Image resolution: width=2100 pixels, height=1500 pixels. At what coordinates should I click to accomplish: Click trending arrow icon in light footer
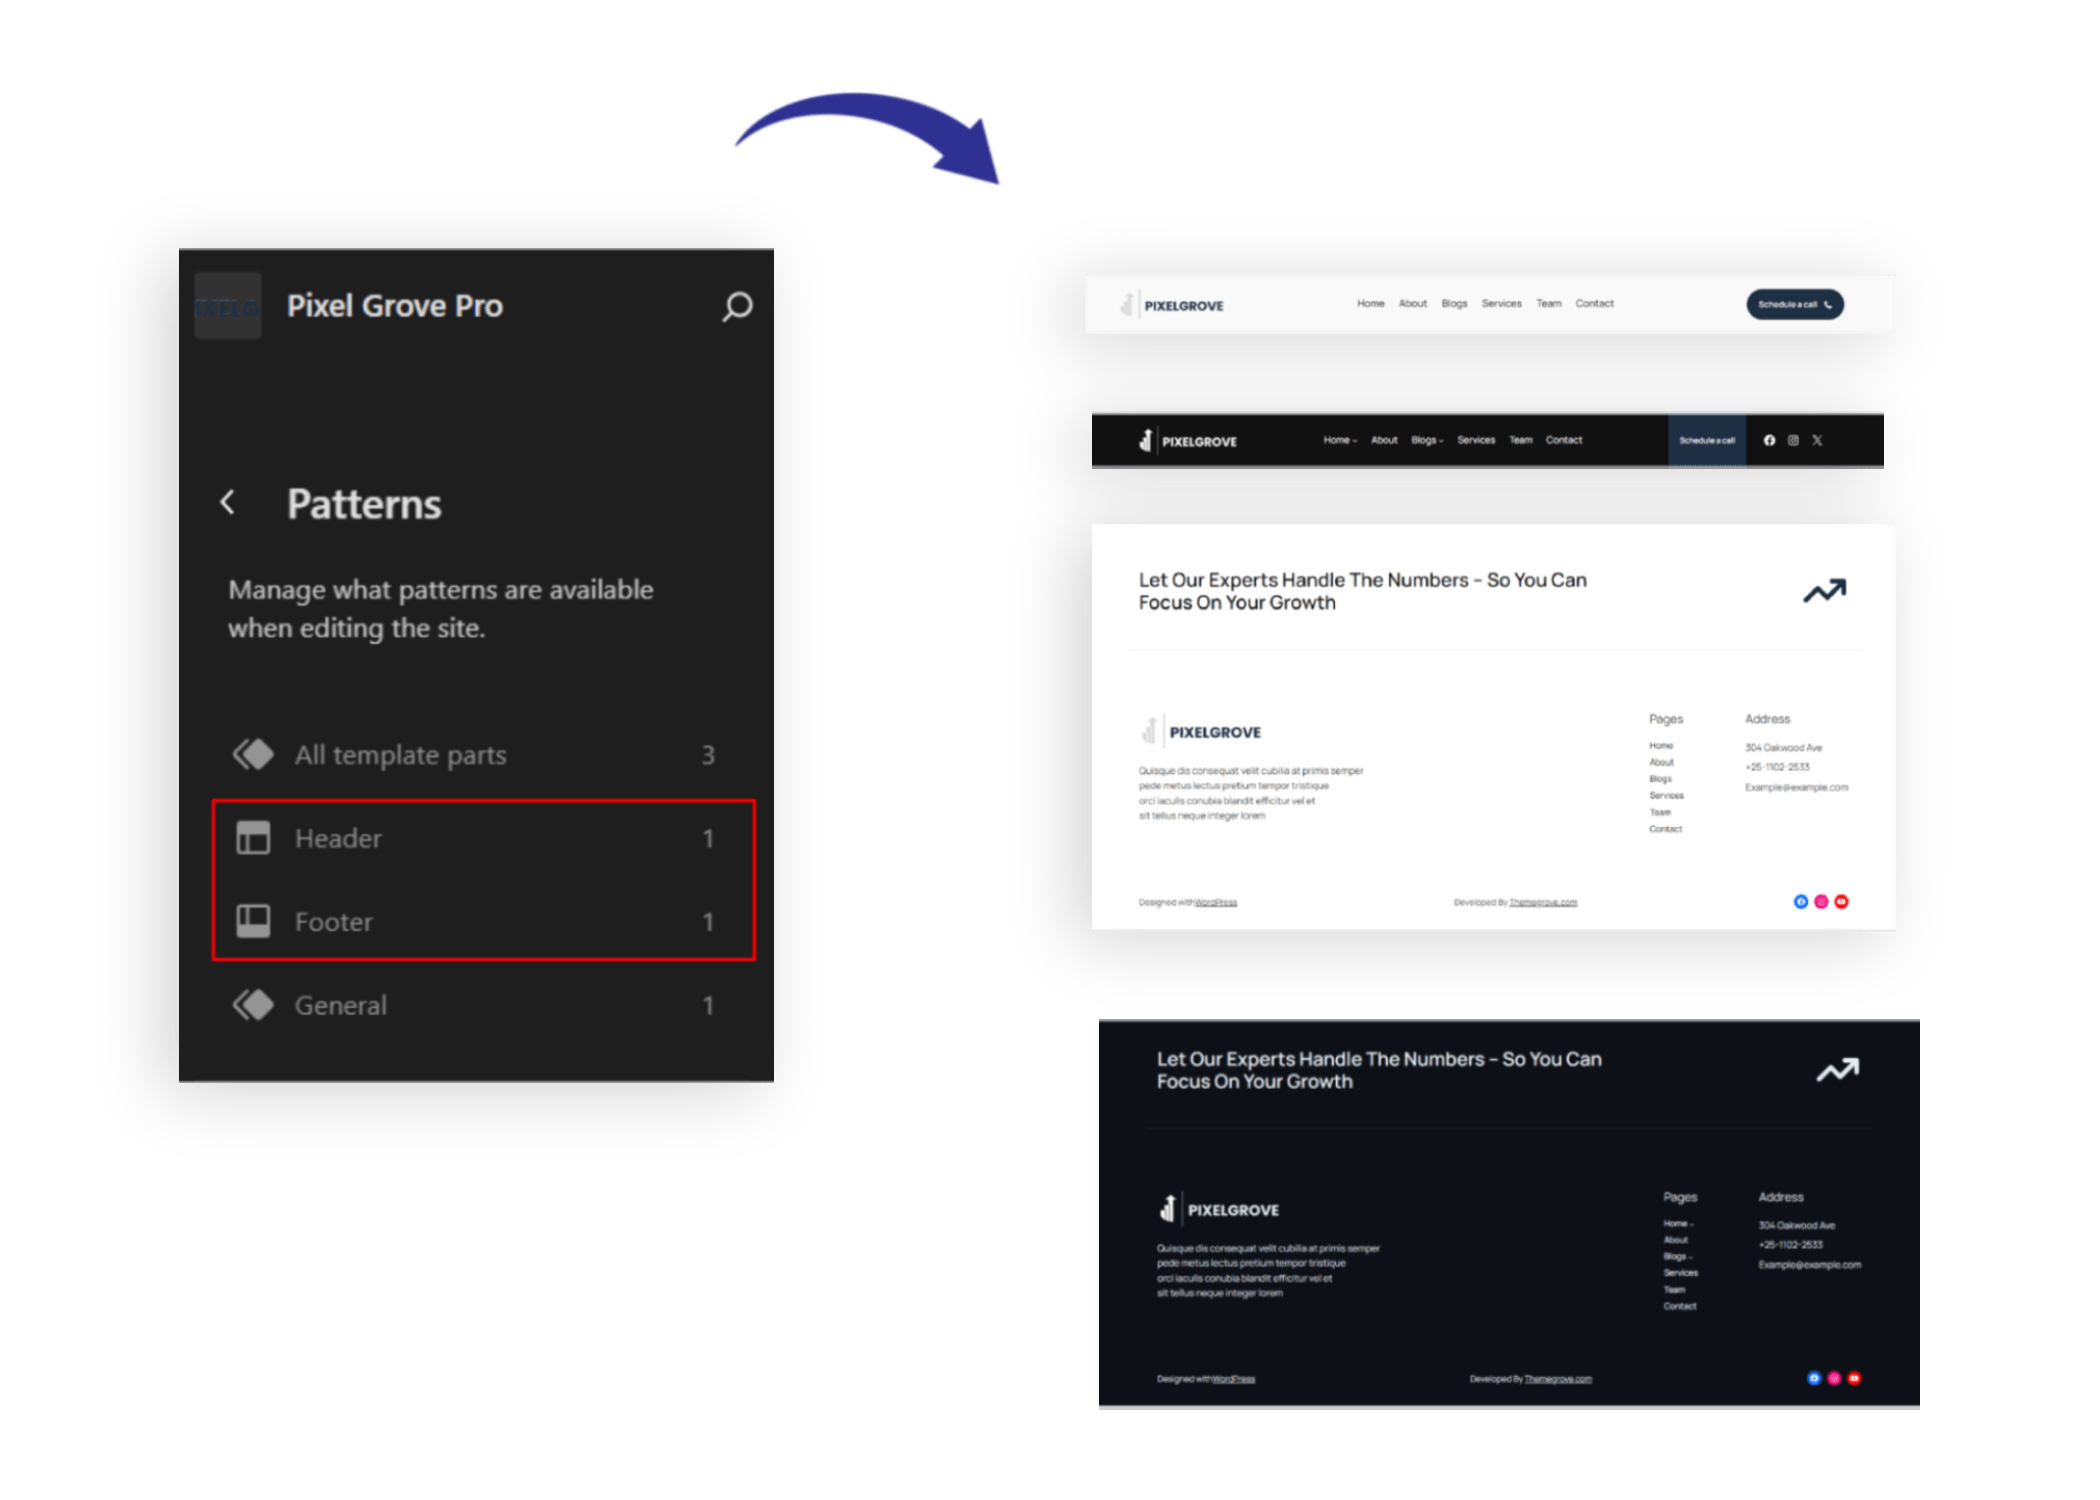1824,591
